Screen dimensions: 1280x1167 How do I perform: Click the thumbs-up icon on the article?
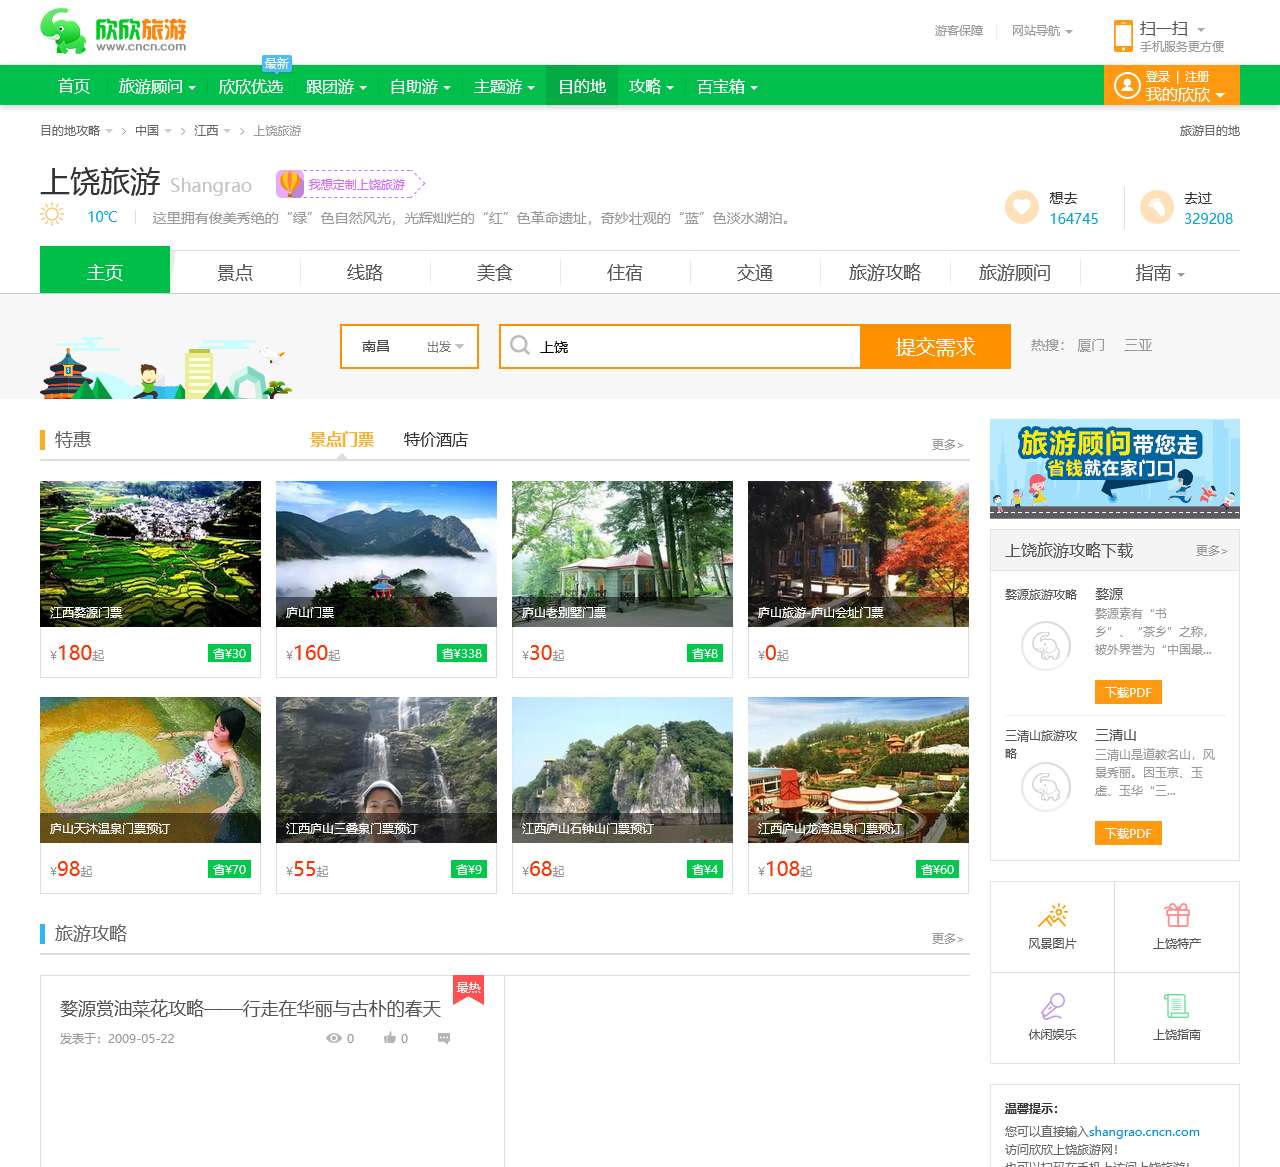pos(388,1038)
